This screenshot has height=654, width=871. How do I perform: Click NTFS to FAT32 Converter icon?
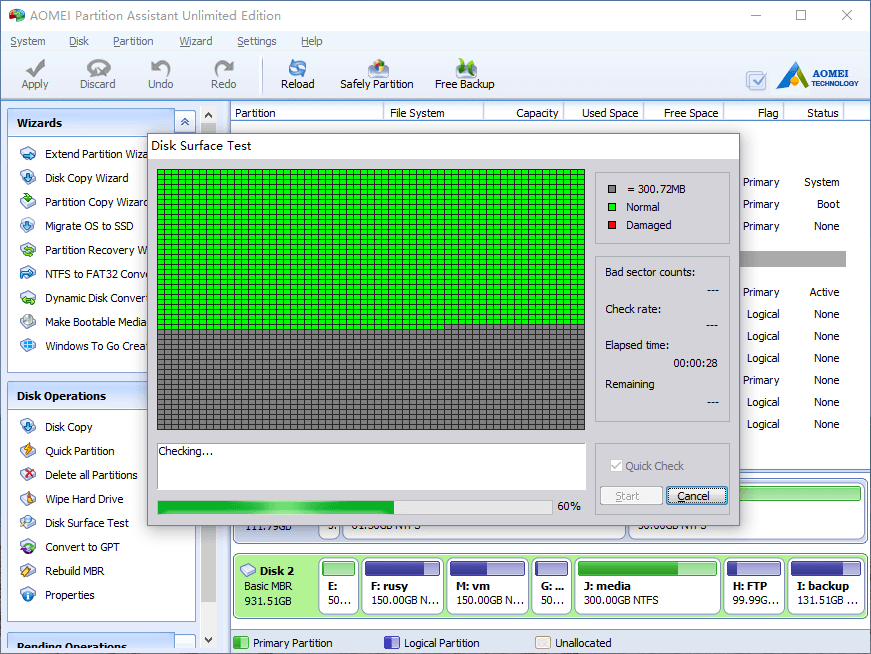28,274
